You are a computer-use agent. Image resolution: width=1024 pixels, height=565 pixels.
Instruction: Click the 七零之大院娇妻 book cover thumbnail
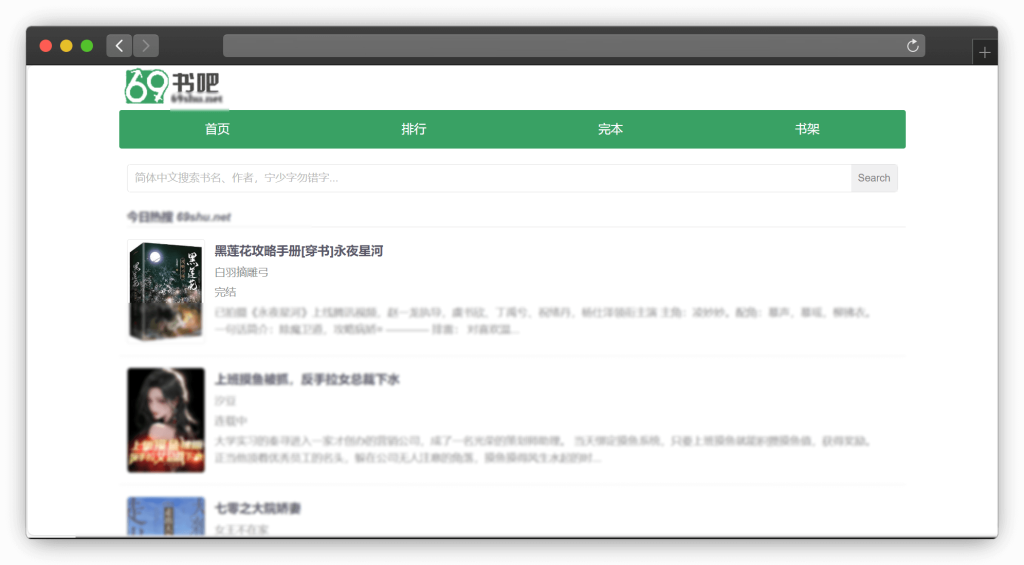[166, 517]
